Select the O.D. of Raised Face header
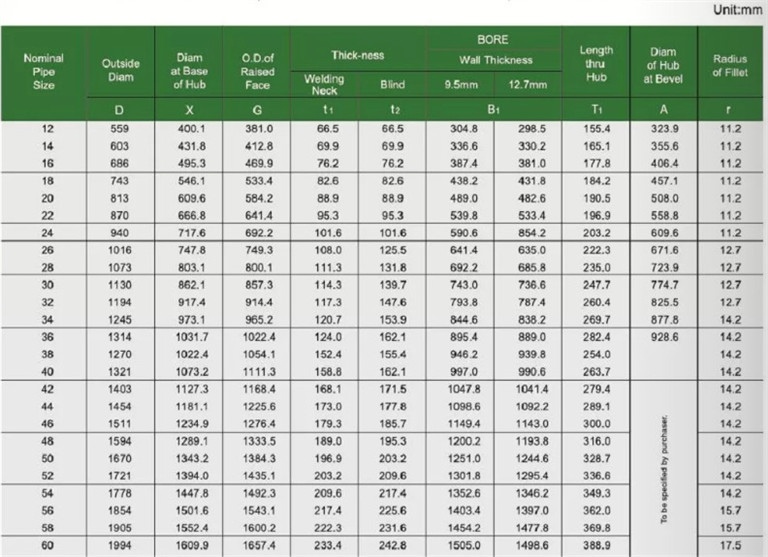This screenshot has height=557, width=768. [x=258, y=72]
